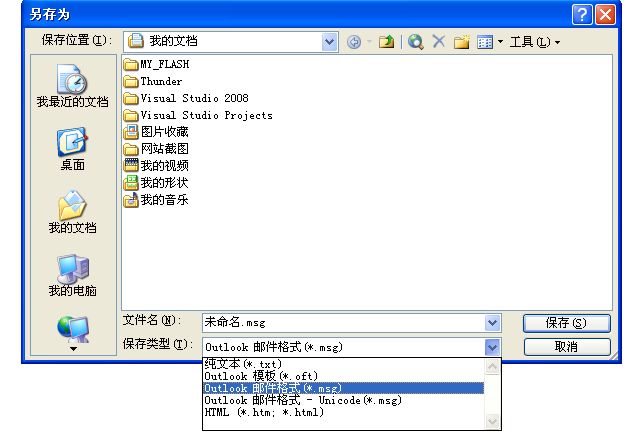The height and width of the screenshot is (443, 627).
Task: Click the file type list scroll up arrow
Action: [x=492, y=366]
